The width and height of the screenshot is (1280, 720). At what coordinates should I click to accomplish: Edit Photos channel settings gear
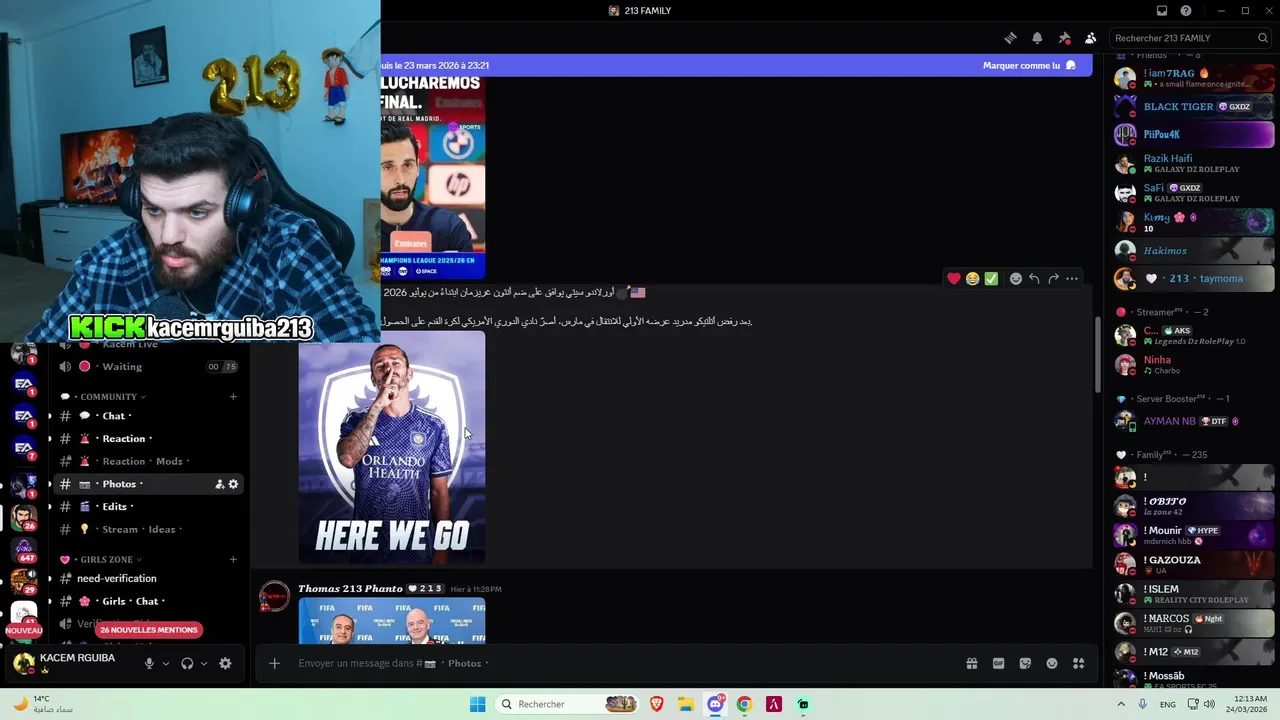(x=233, y=484)
